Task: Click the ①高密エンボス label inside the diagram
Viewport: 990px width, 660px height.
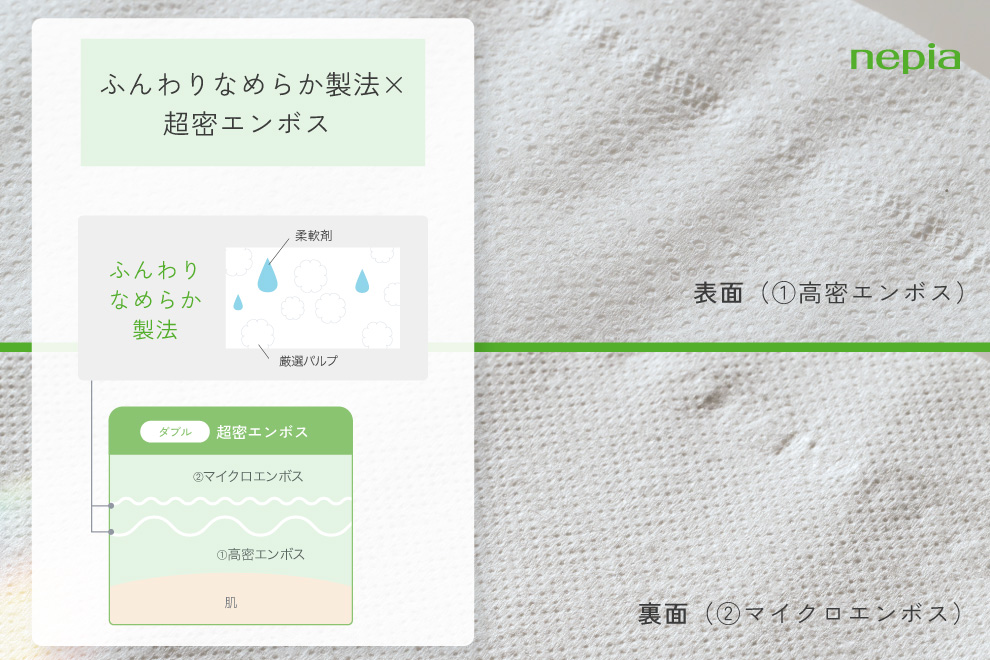Action: point(260,554)
